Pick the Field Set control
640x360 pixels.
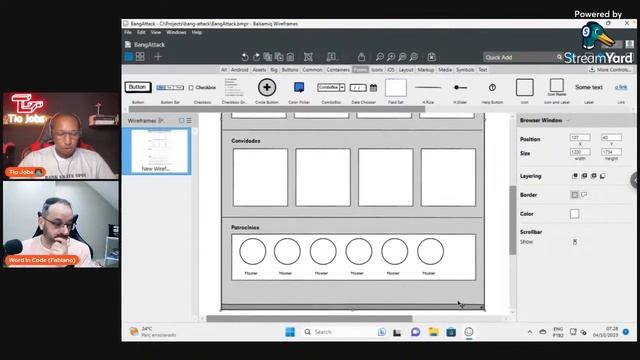click(396, 88)
